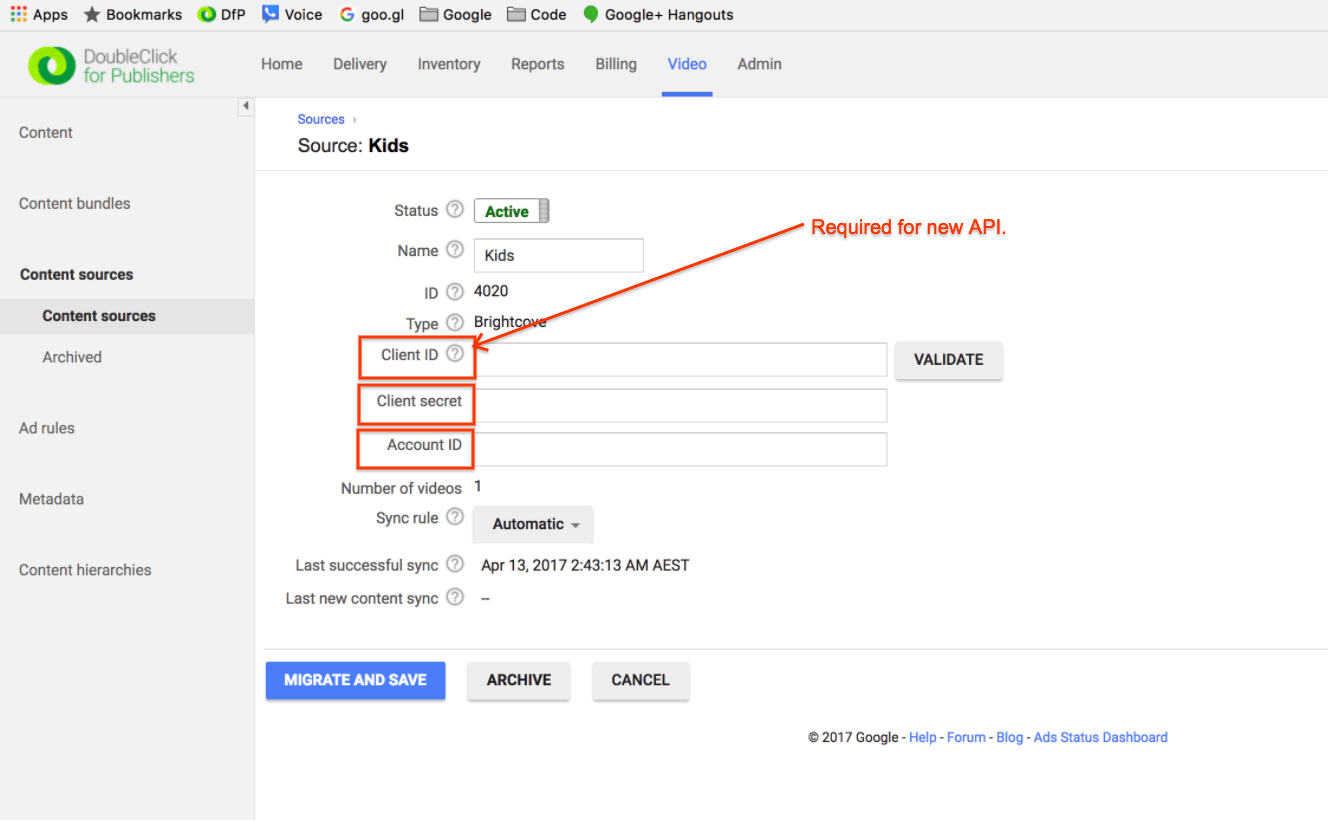Click into the Client secret field
Viewport: 1331px width, 821px height.
pos(681,405)
